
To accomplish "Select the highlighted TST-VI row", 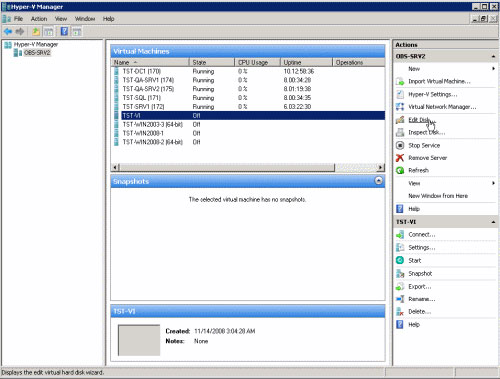I will (248, 116).
